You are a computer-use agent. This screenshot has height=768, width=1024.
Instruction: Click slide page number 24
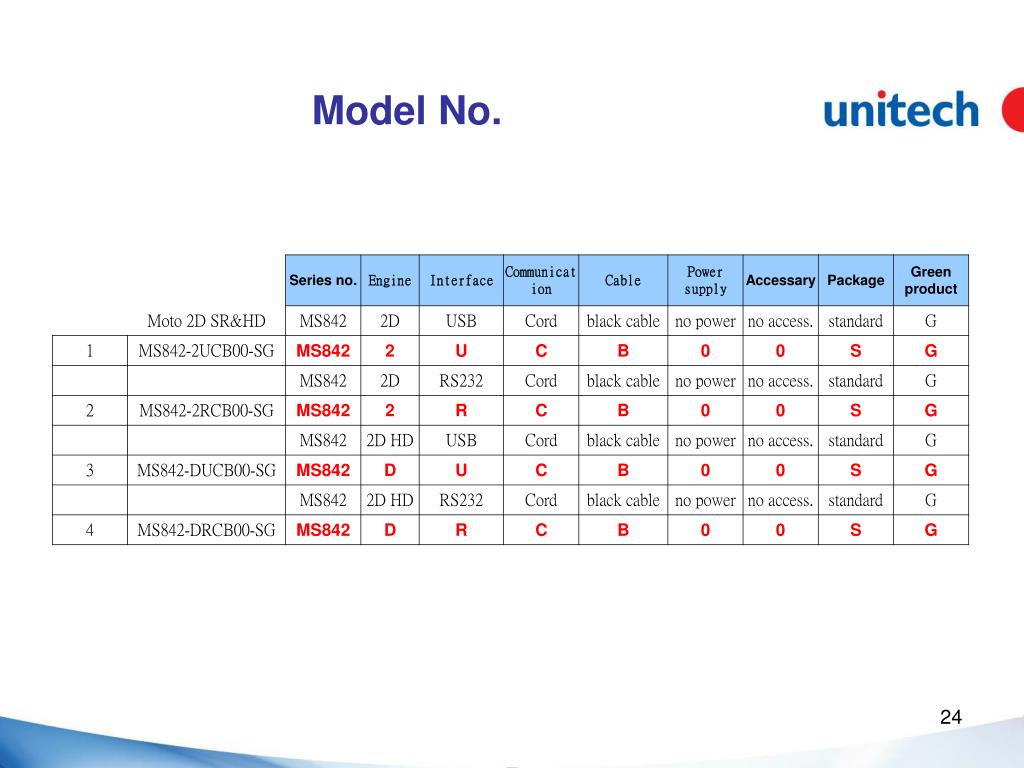(951, 717)
